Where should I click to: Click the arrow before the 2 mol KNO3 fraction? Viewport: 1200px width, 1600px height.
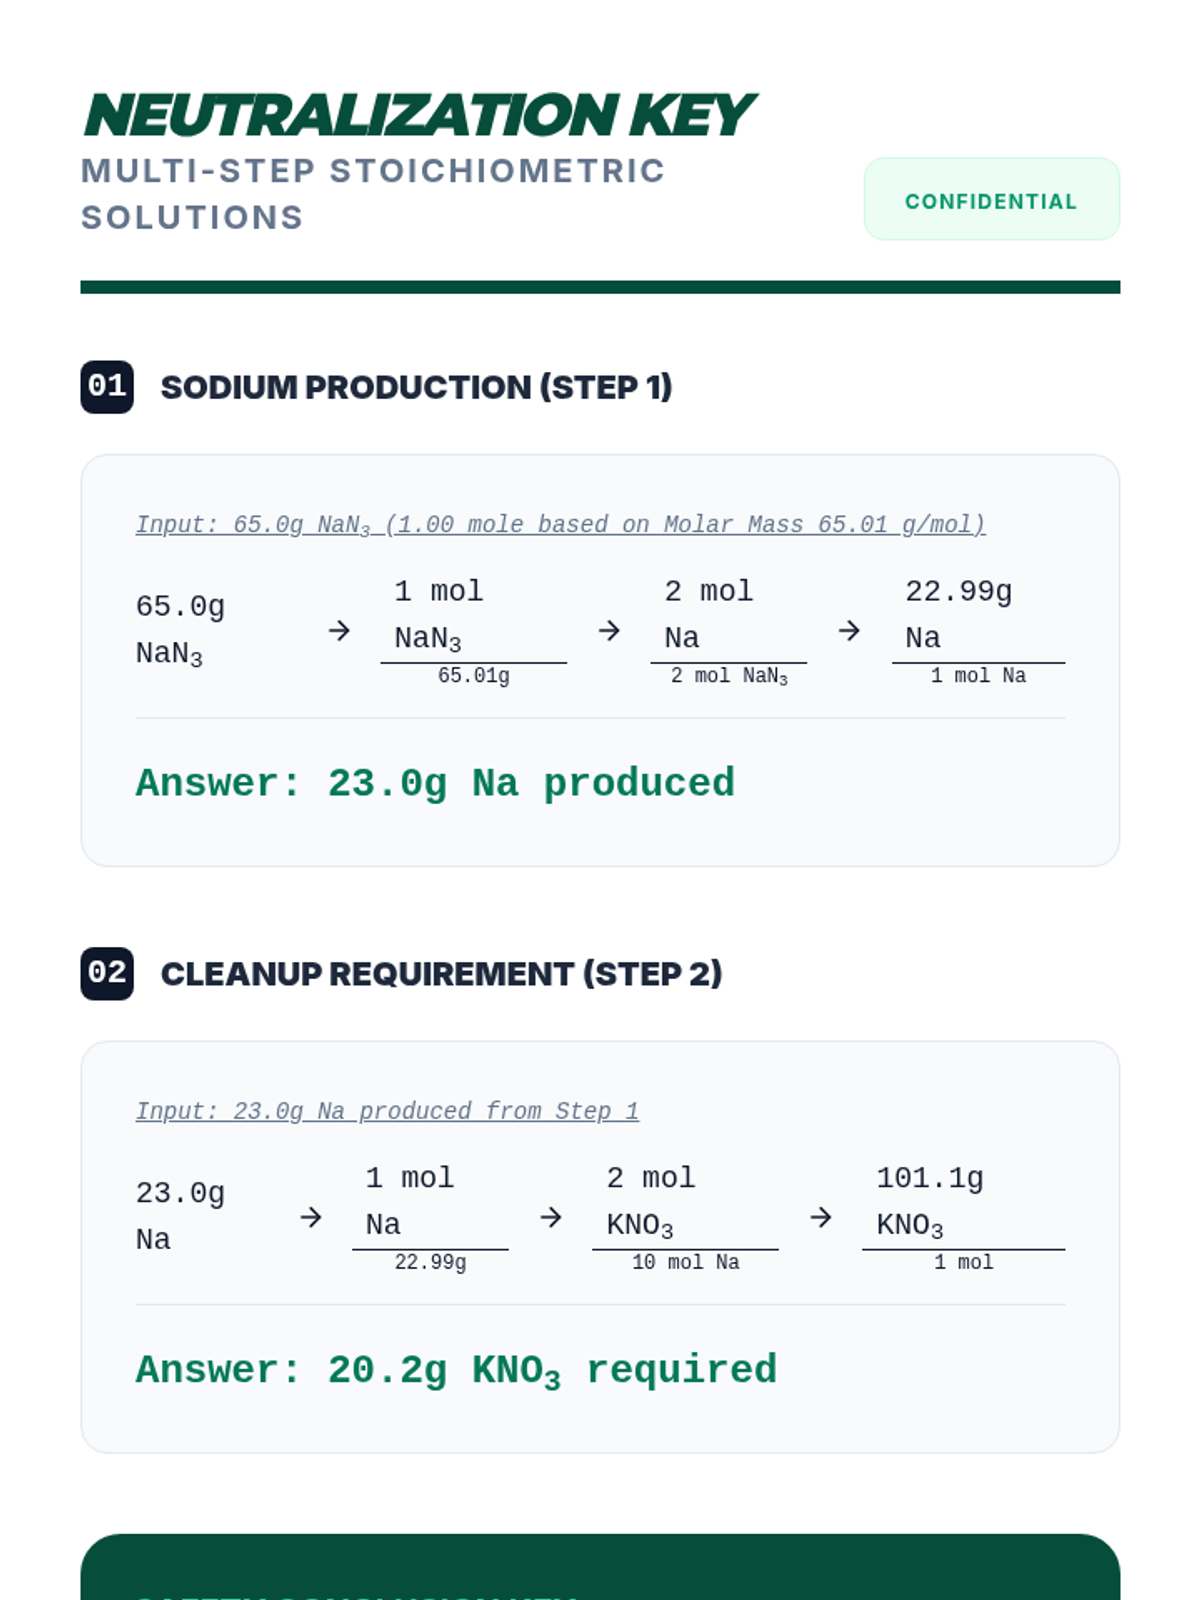(x=551, y=1217)
